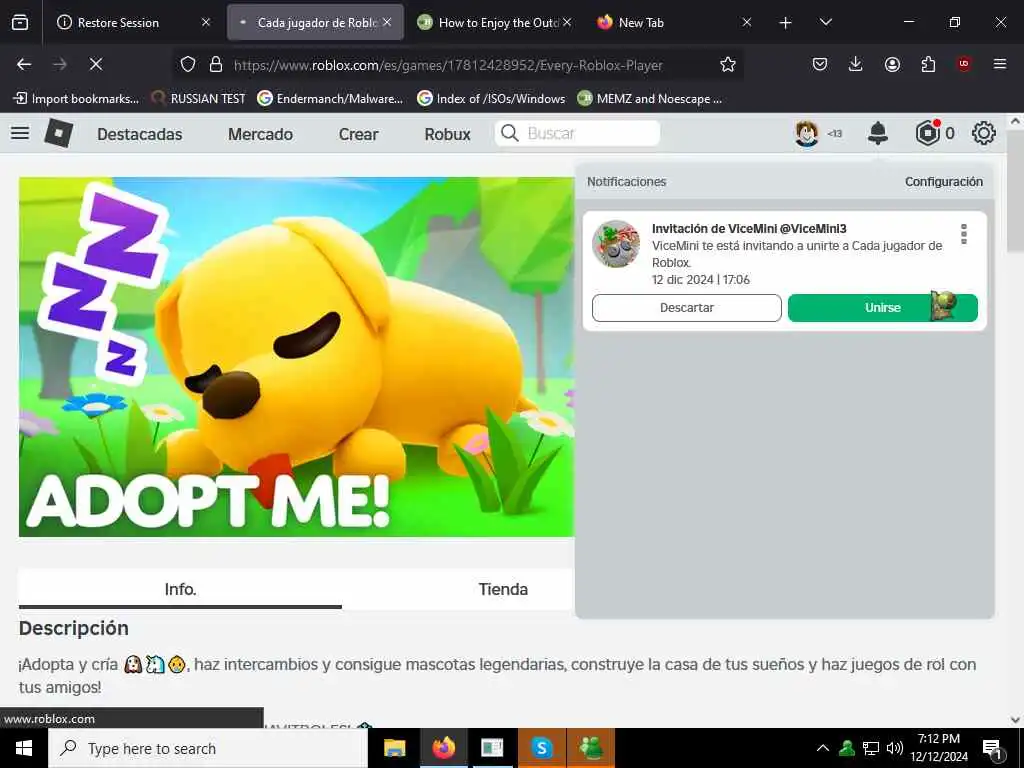This screenshot has width=1024, height=768.
Task: Open the Robux balance icon
Action: (x=927, y=133)
